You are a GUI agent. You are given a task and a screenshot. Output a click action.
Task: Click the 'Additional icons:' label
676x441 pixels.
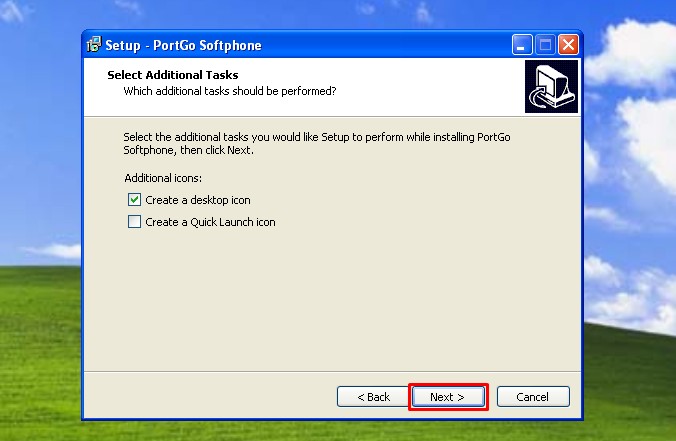[163, 178]
